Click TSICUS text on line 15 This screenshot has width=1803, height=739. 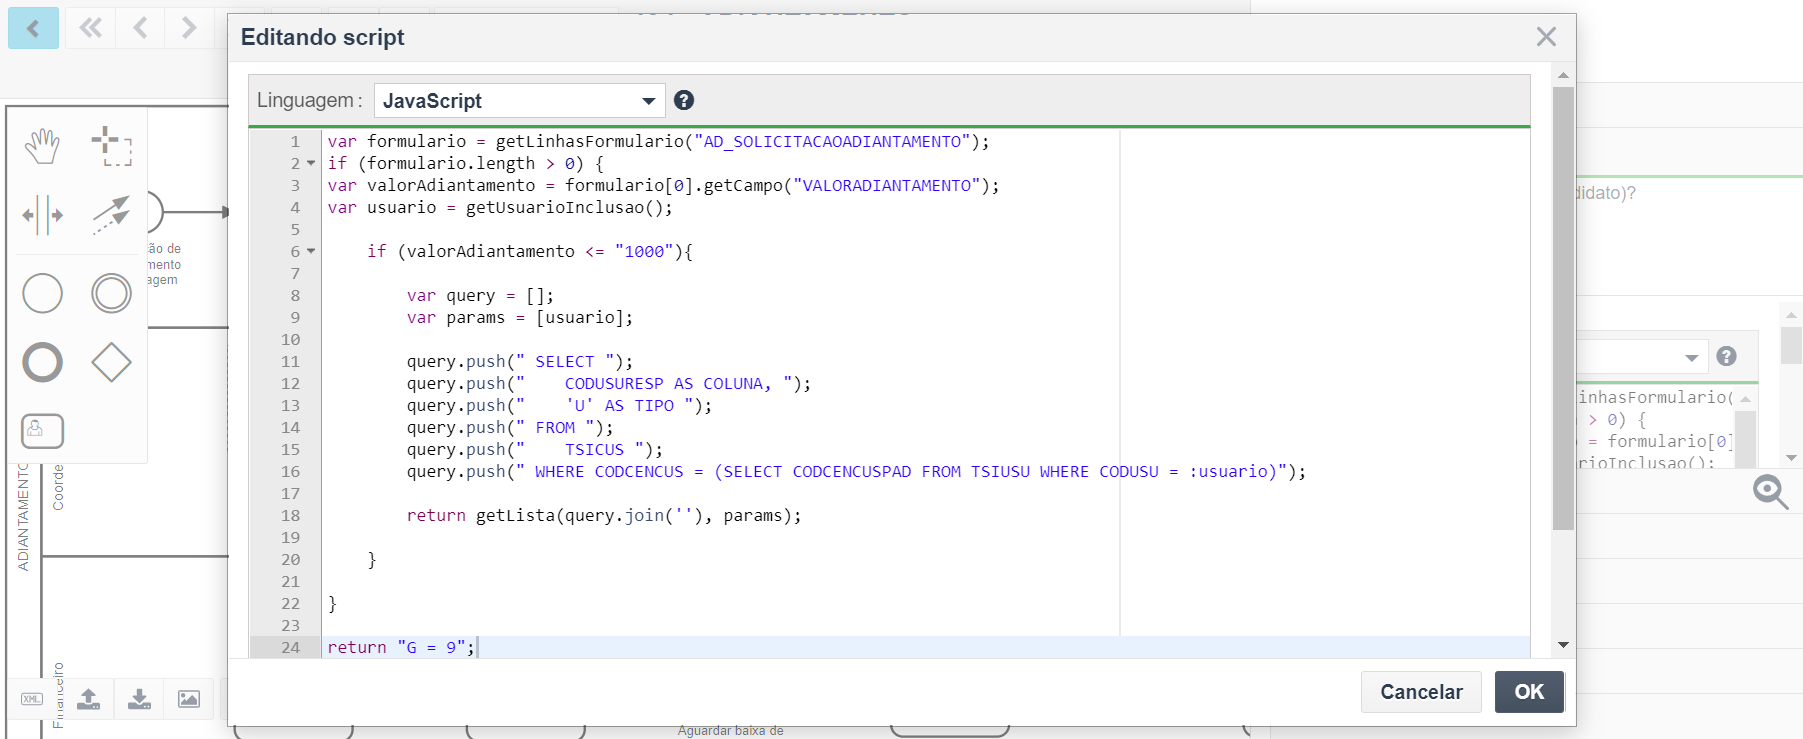[594, 449]
